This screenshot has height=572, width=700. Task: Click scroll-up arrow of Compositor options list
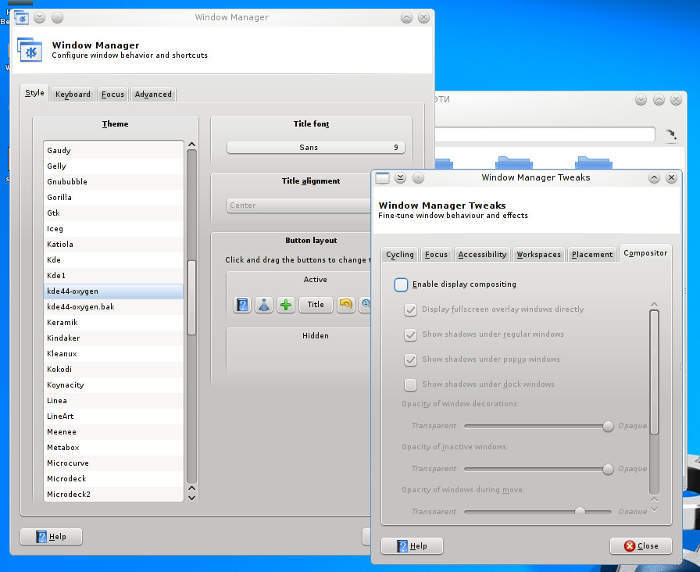pos(654,305)
